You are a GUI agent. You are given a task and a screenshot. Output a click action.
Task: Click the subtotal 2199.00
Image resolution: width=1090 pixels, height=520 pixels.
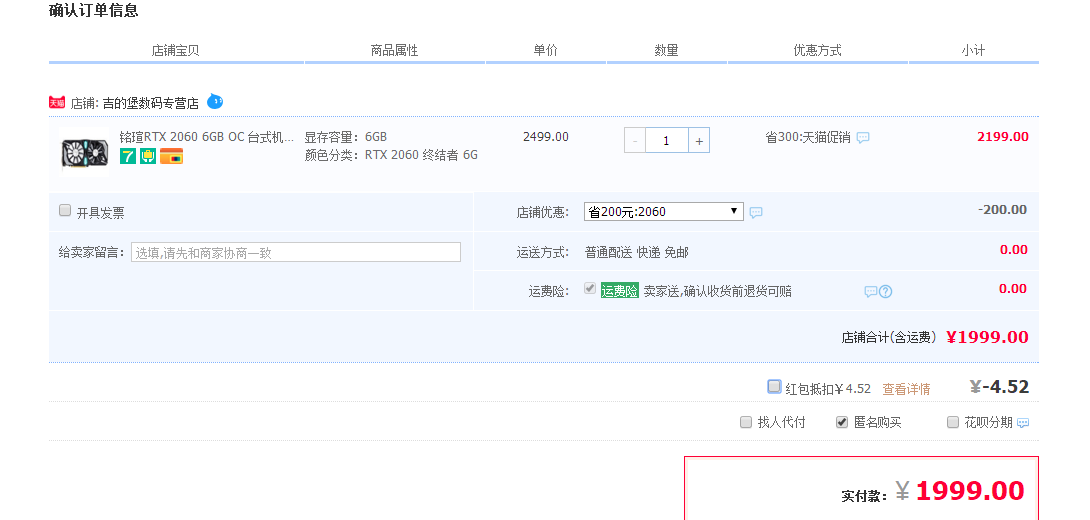(1002, 137)
